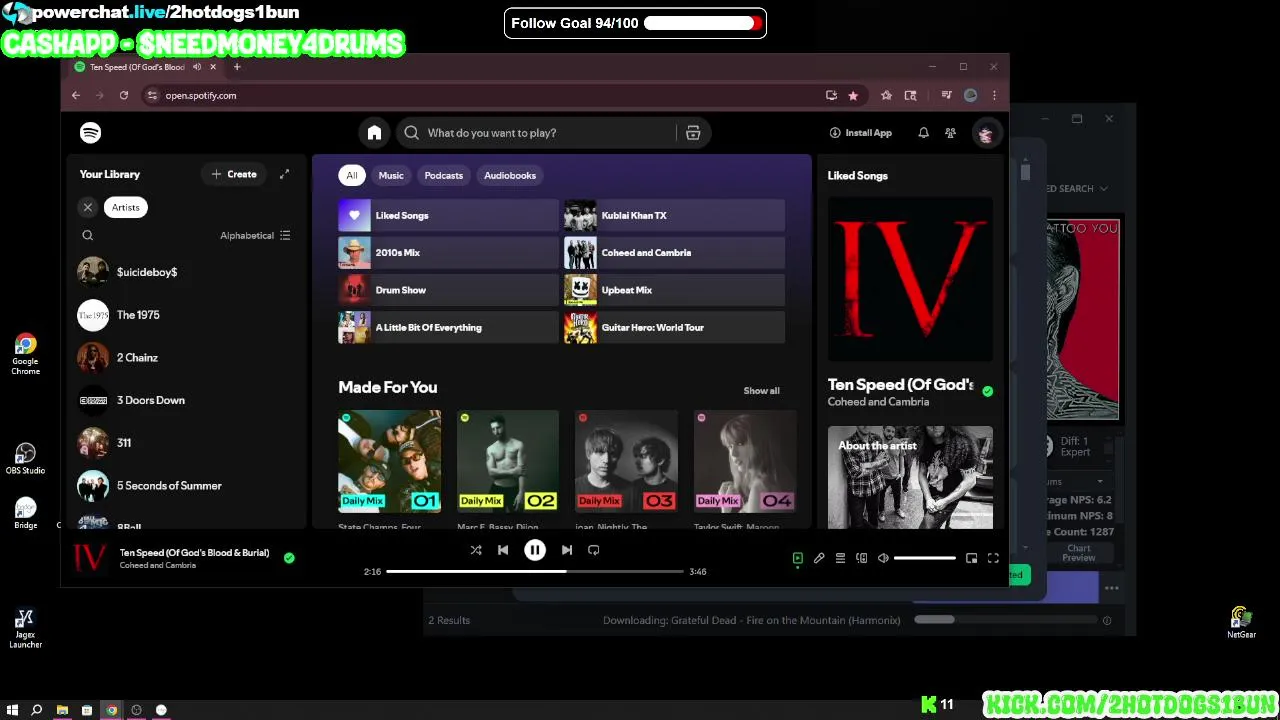Seek in the song progress bar

pos(535,571)
